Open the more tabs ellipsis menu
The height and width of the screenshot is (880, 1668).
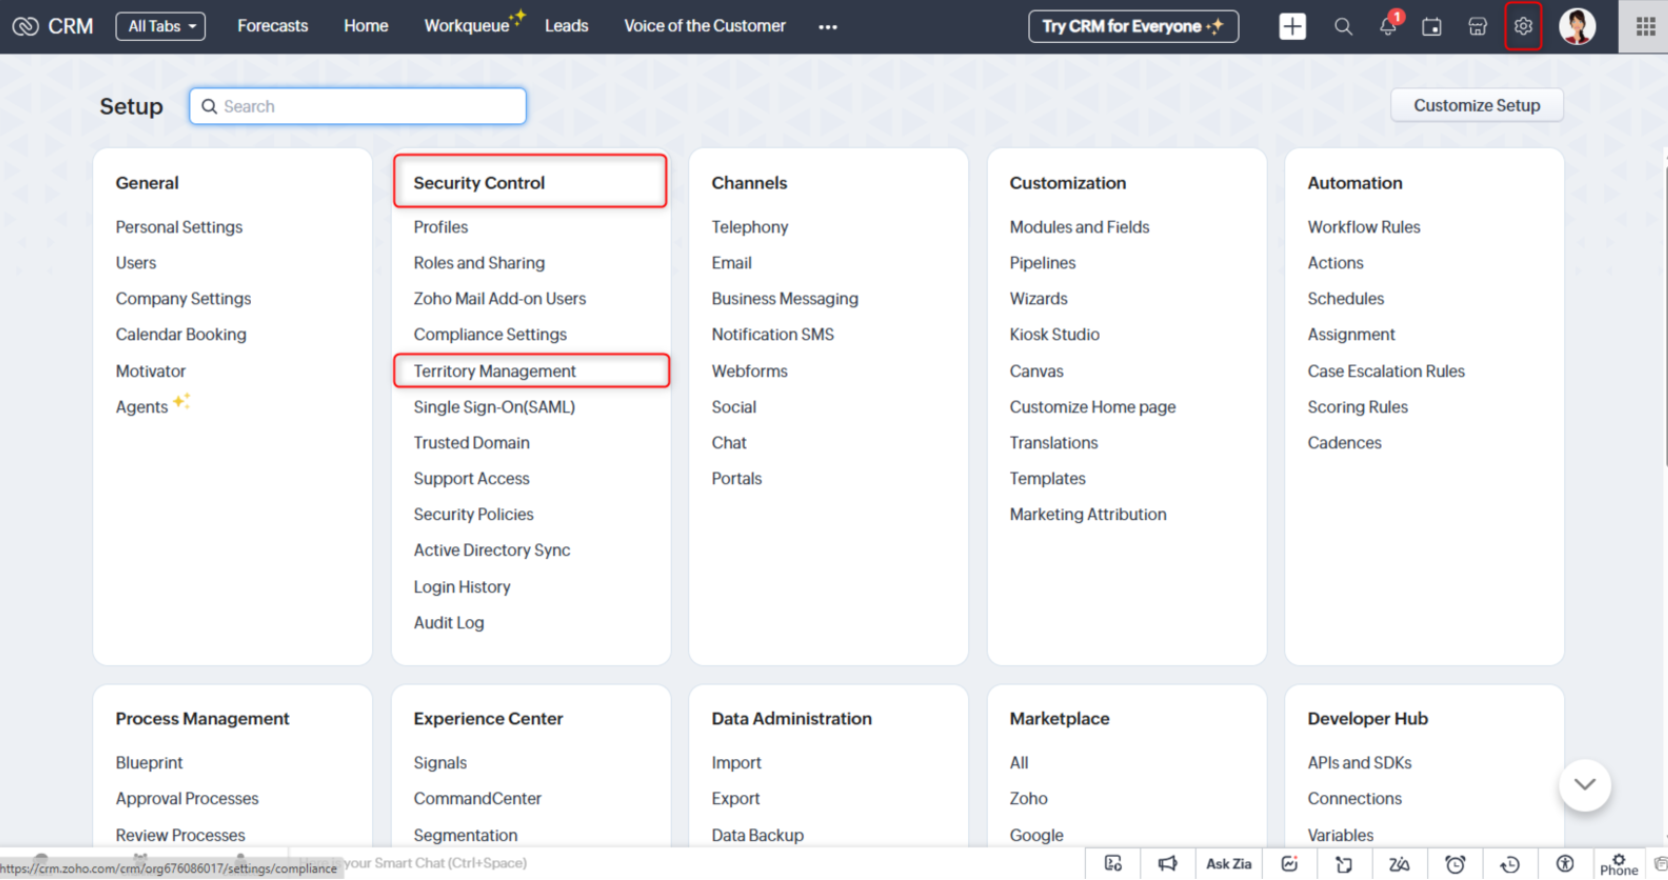[x=827, y=27]
